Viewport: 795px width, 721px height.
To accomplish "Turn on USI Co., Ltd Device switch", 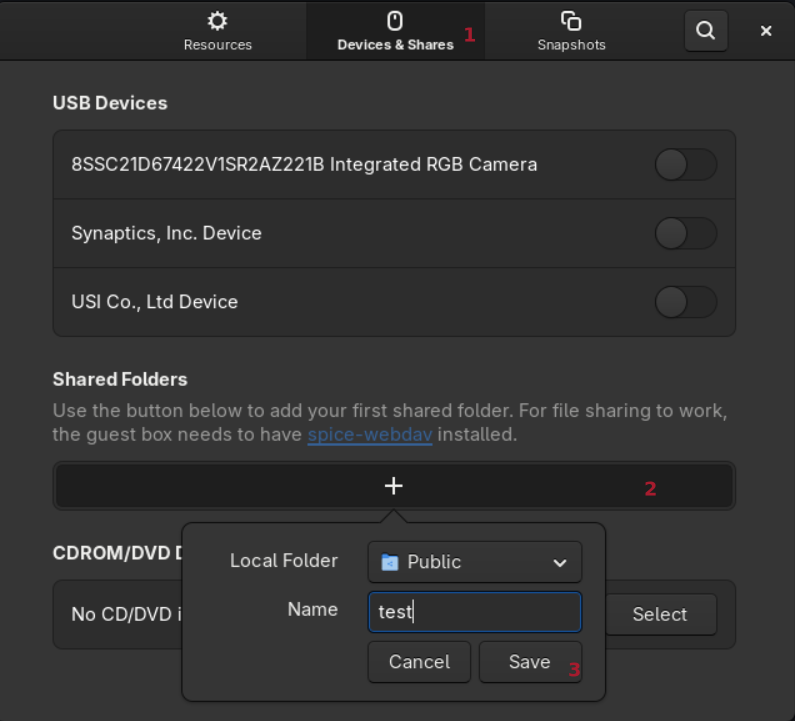I will coord(686,302).
